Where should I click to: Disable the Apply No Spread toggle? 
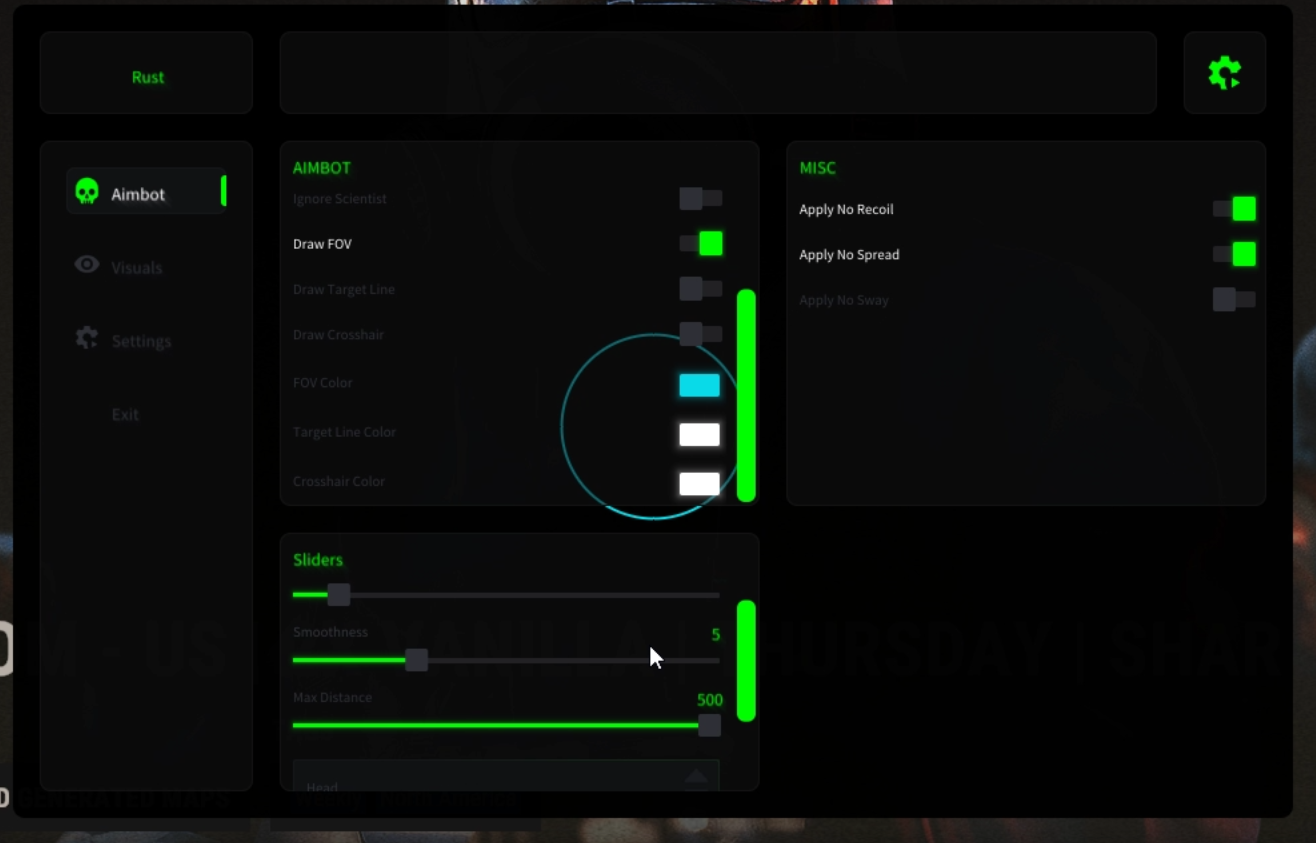[1233, 254]
